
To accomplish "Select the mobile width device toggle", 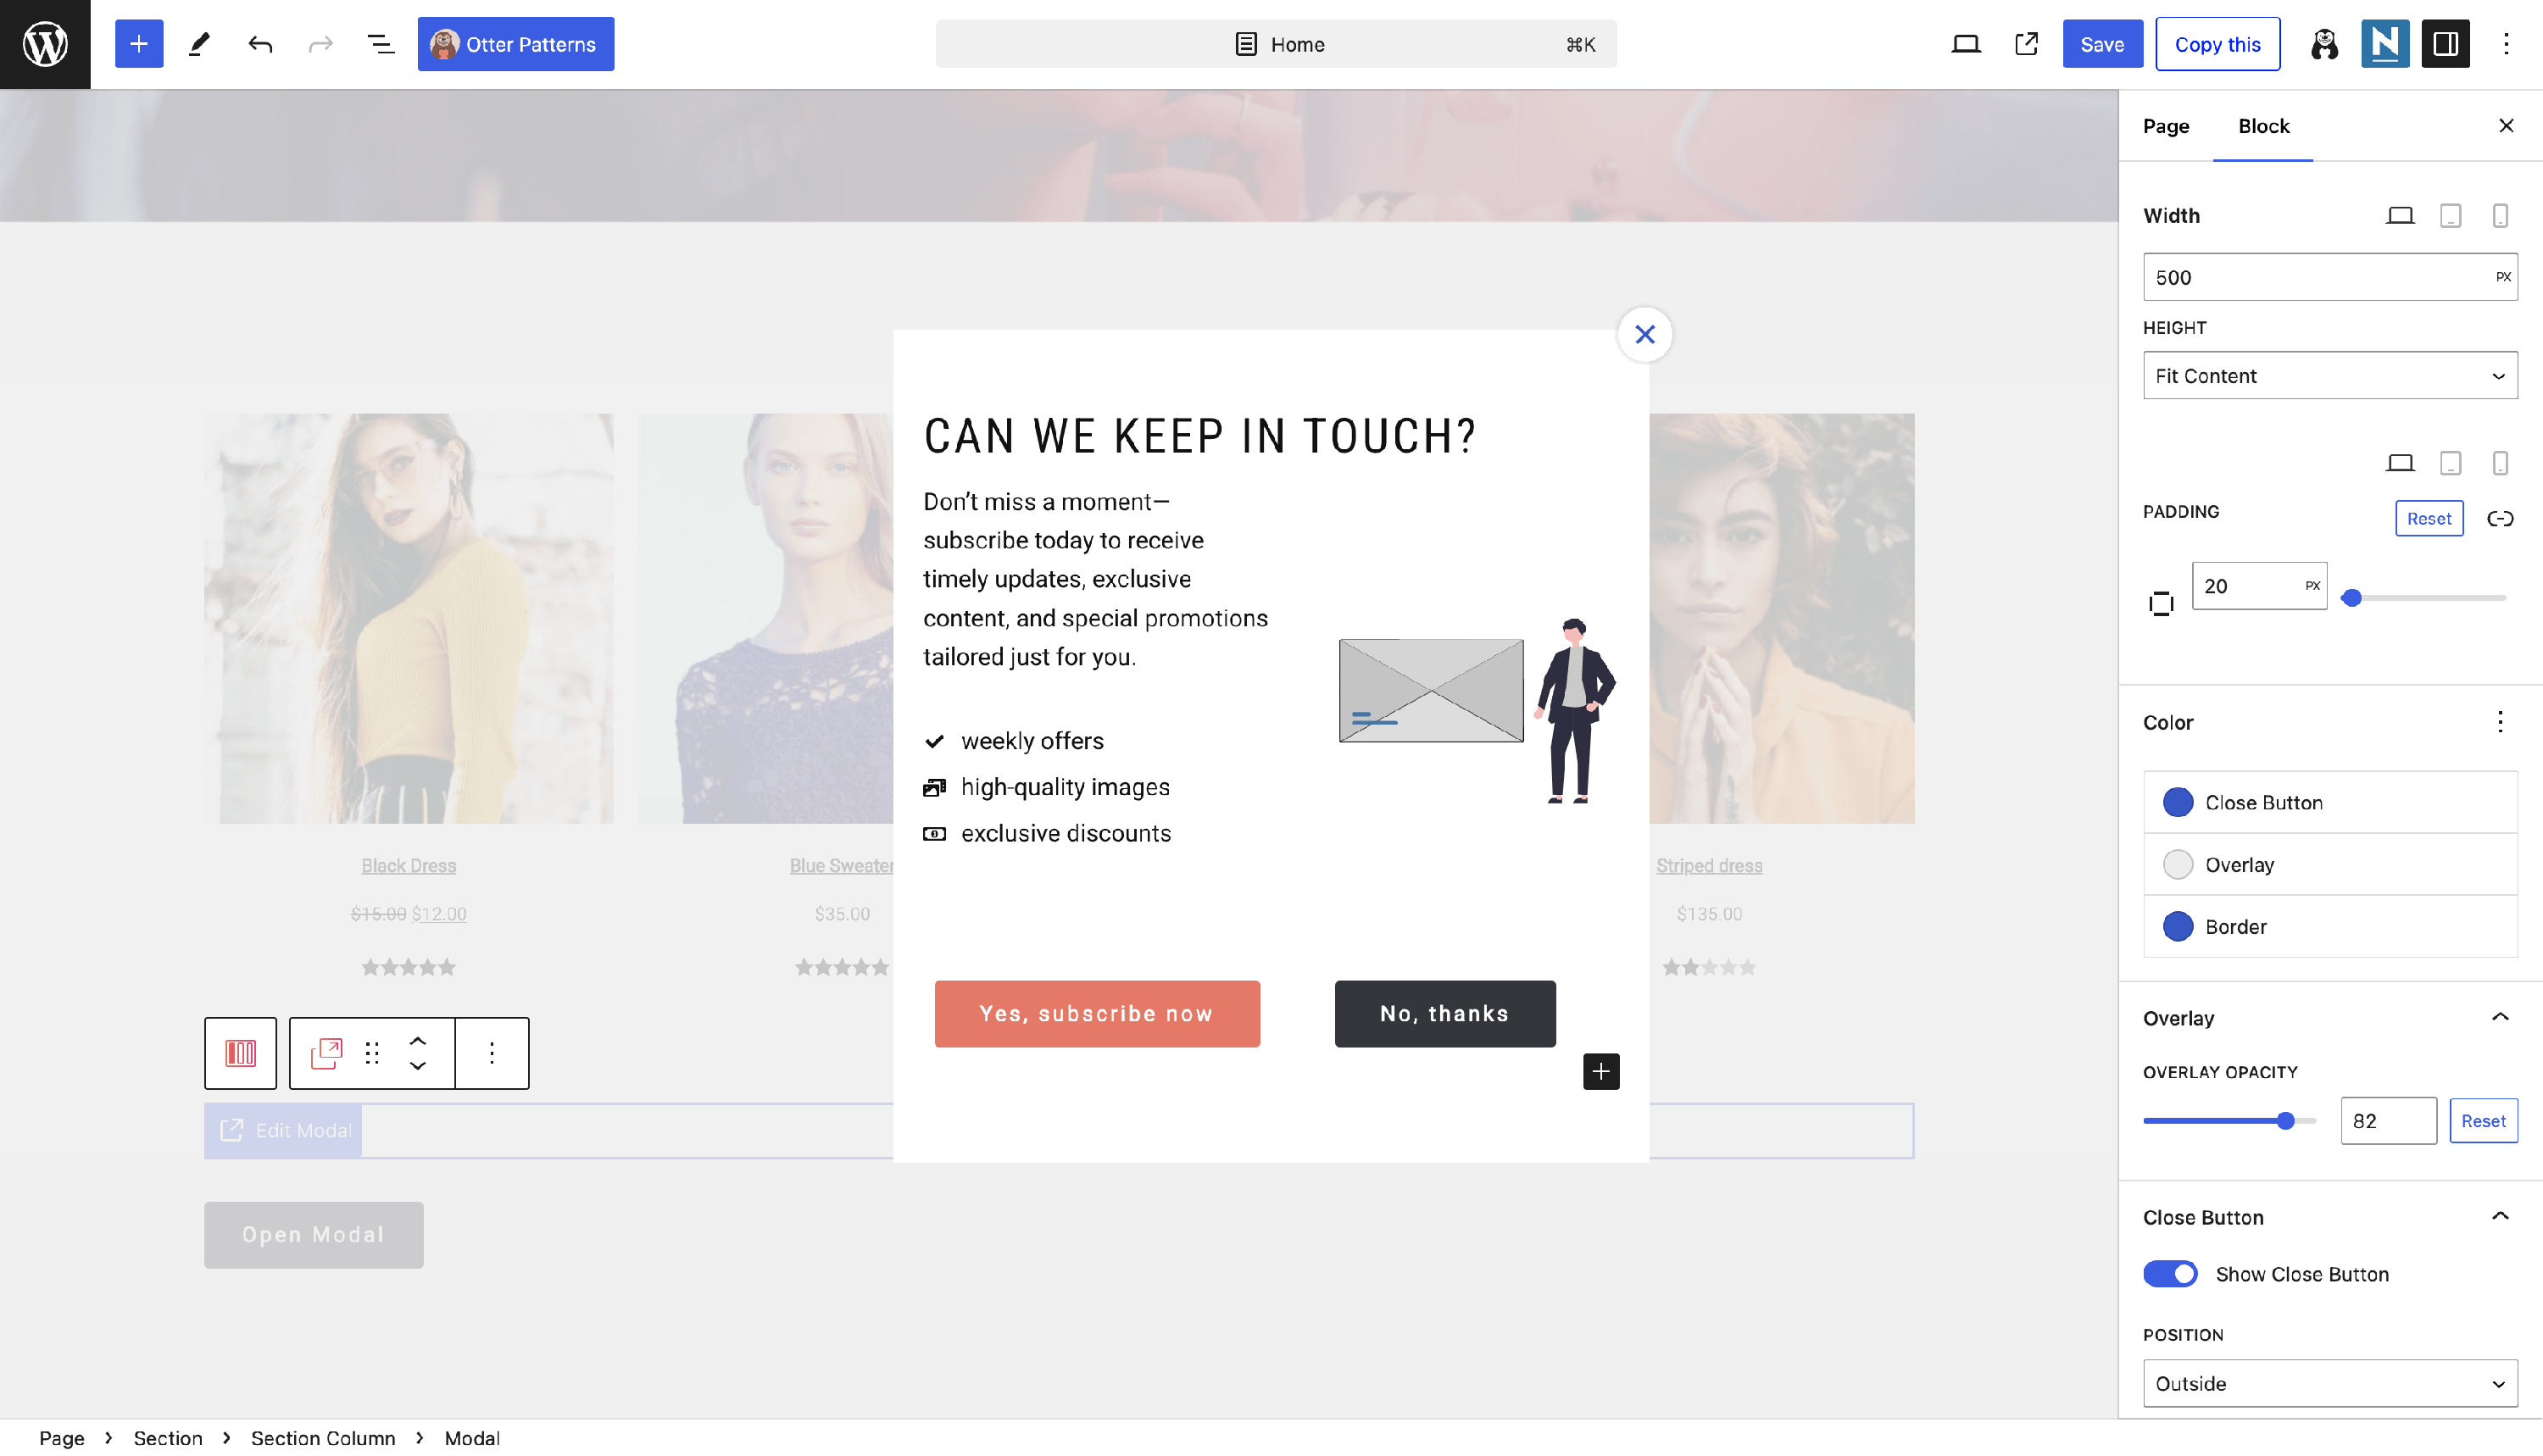I will coord(2500,216).
